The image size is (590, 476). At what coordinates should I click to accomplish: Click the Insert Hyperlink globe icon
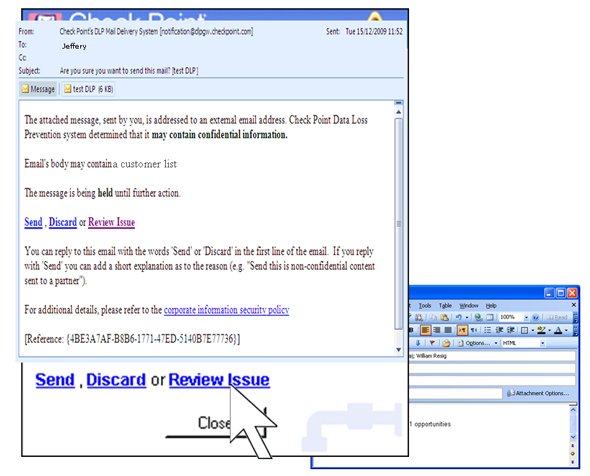[x=478, y=317]
